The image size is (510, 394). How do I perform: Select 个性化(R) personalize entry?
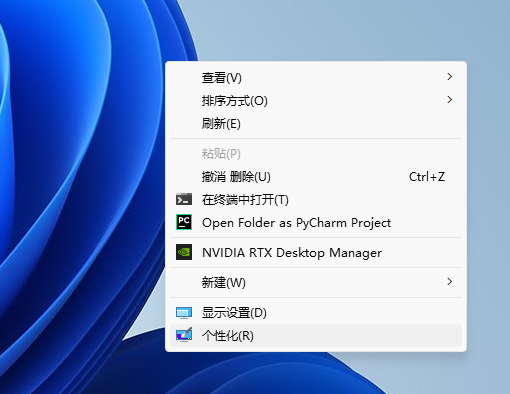[316, 335]
